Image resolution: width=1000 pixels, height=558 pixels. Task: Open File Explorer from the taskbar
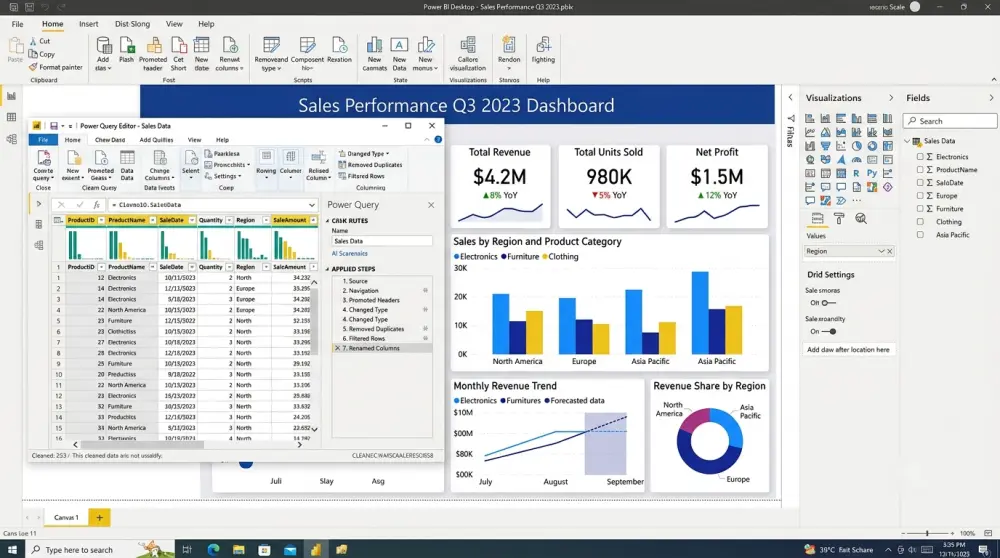point(239,549)
